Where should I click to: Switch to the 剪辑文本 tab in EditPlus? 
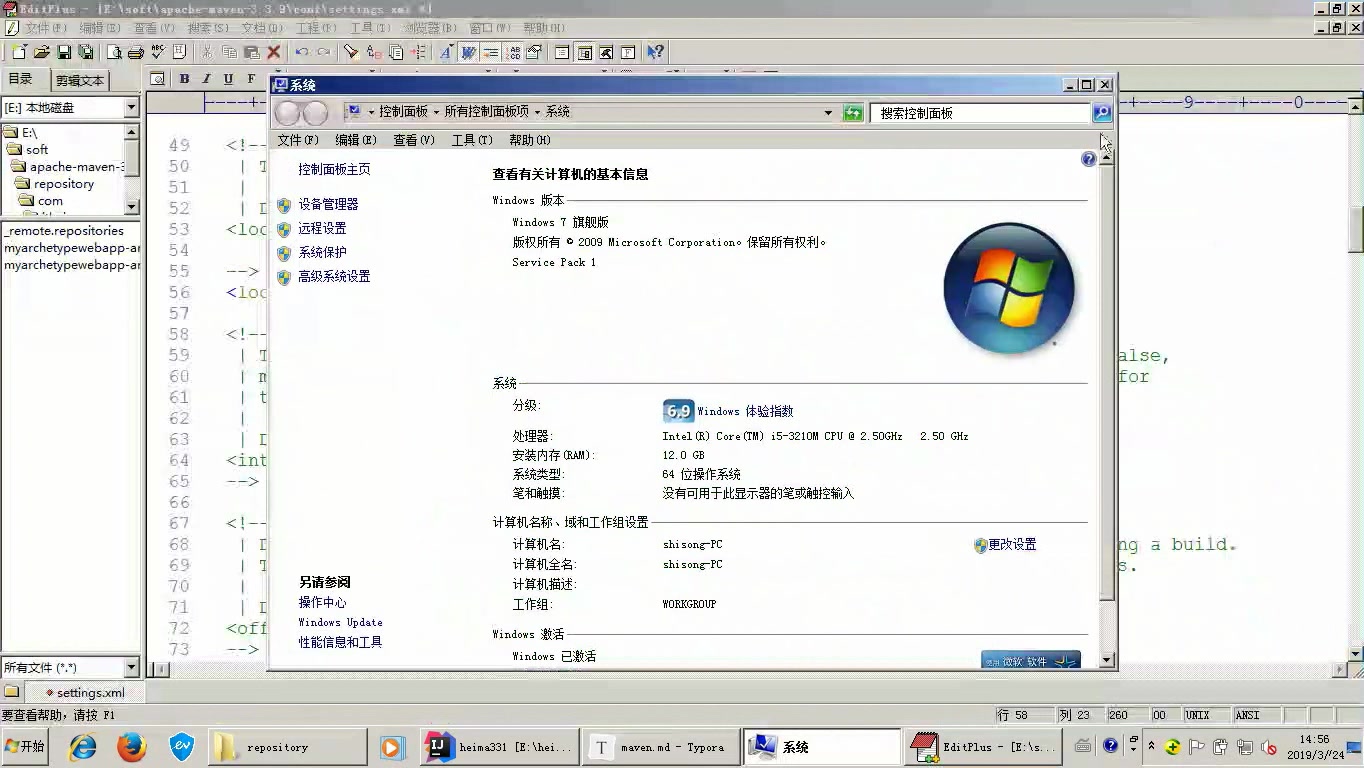80,81
